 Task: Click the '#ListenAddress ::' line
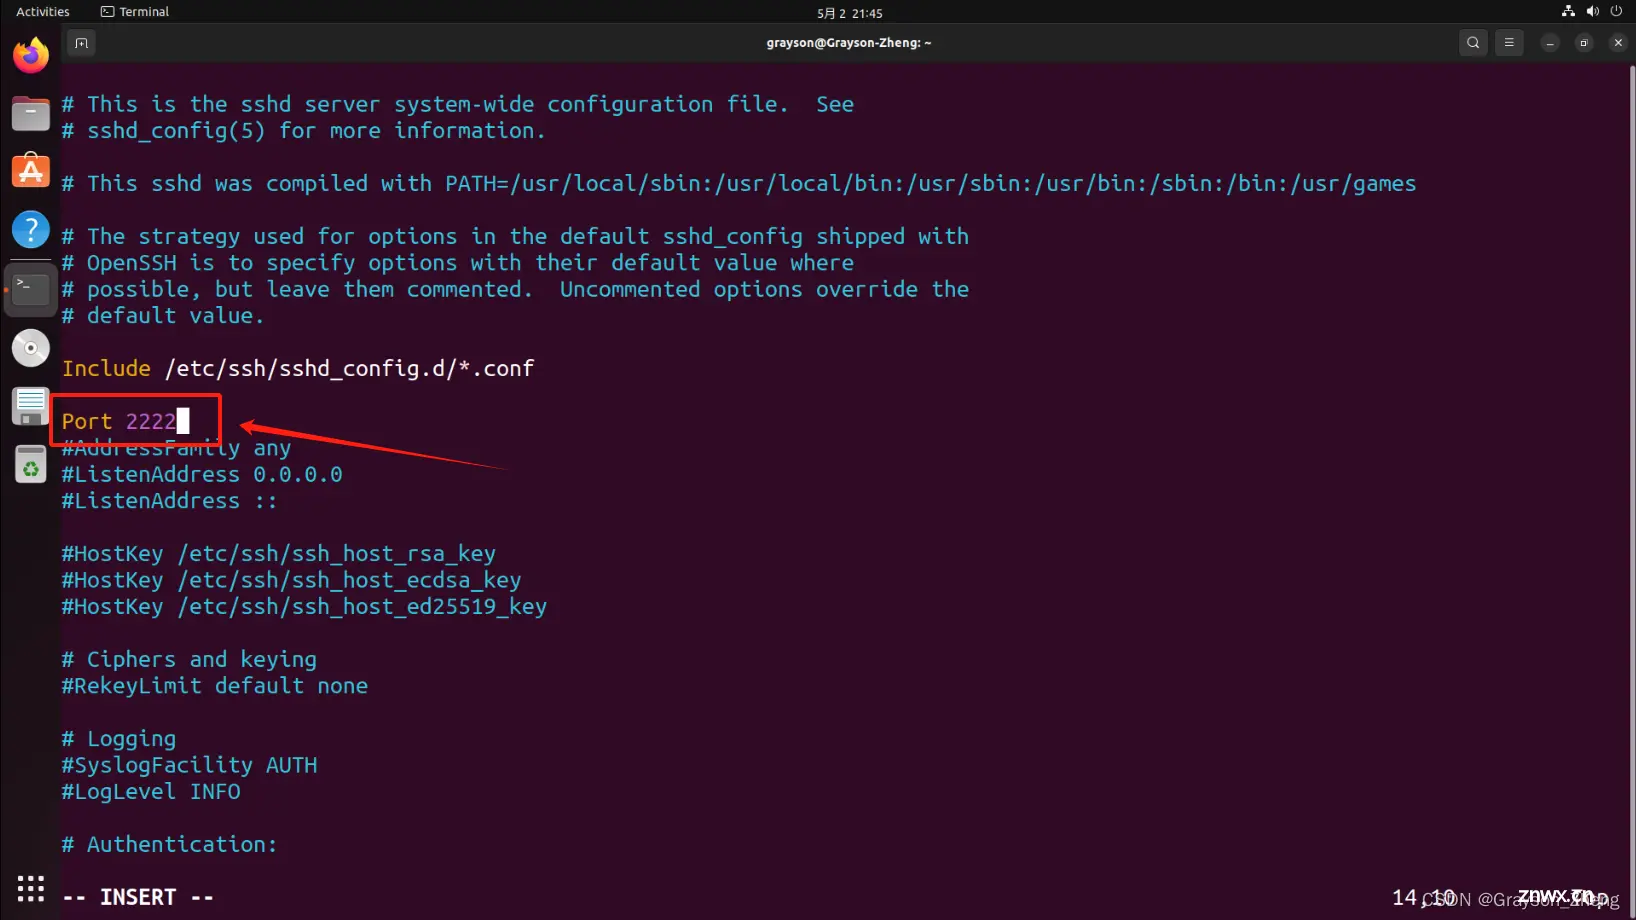169,501
